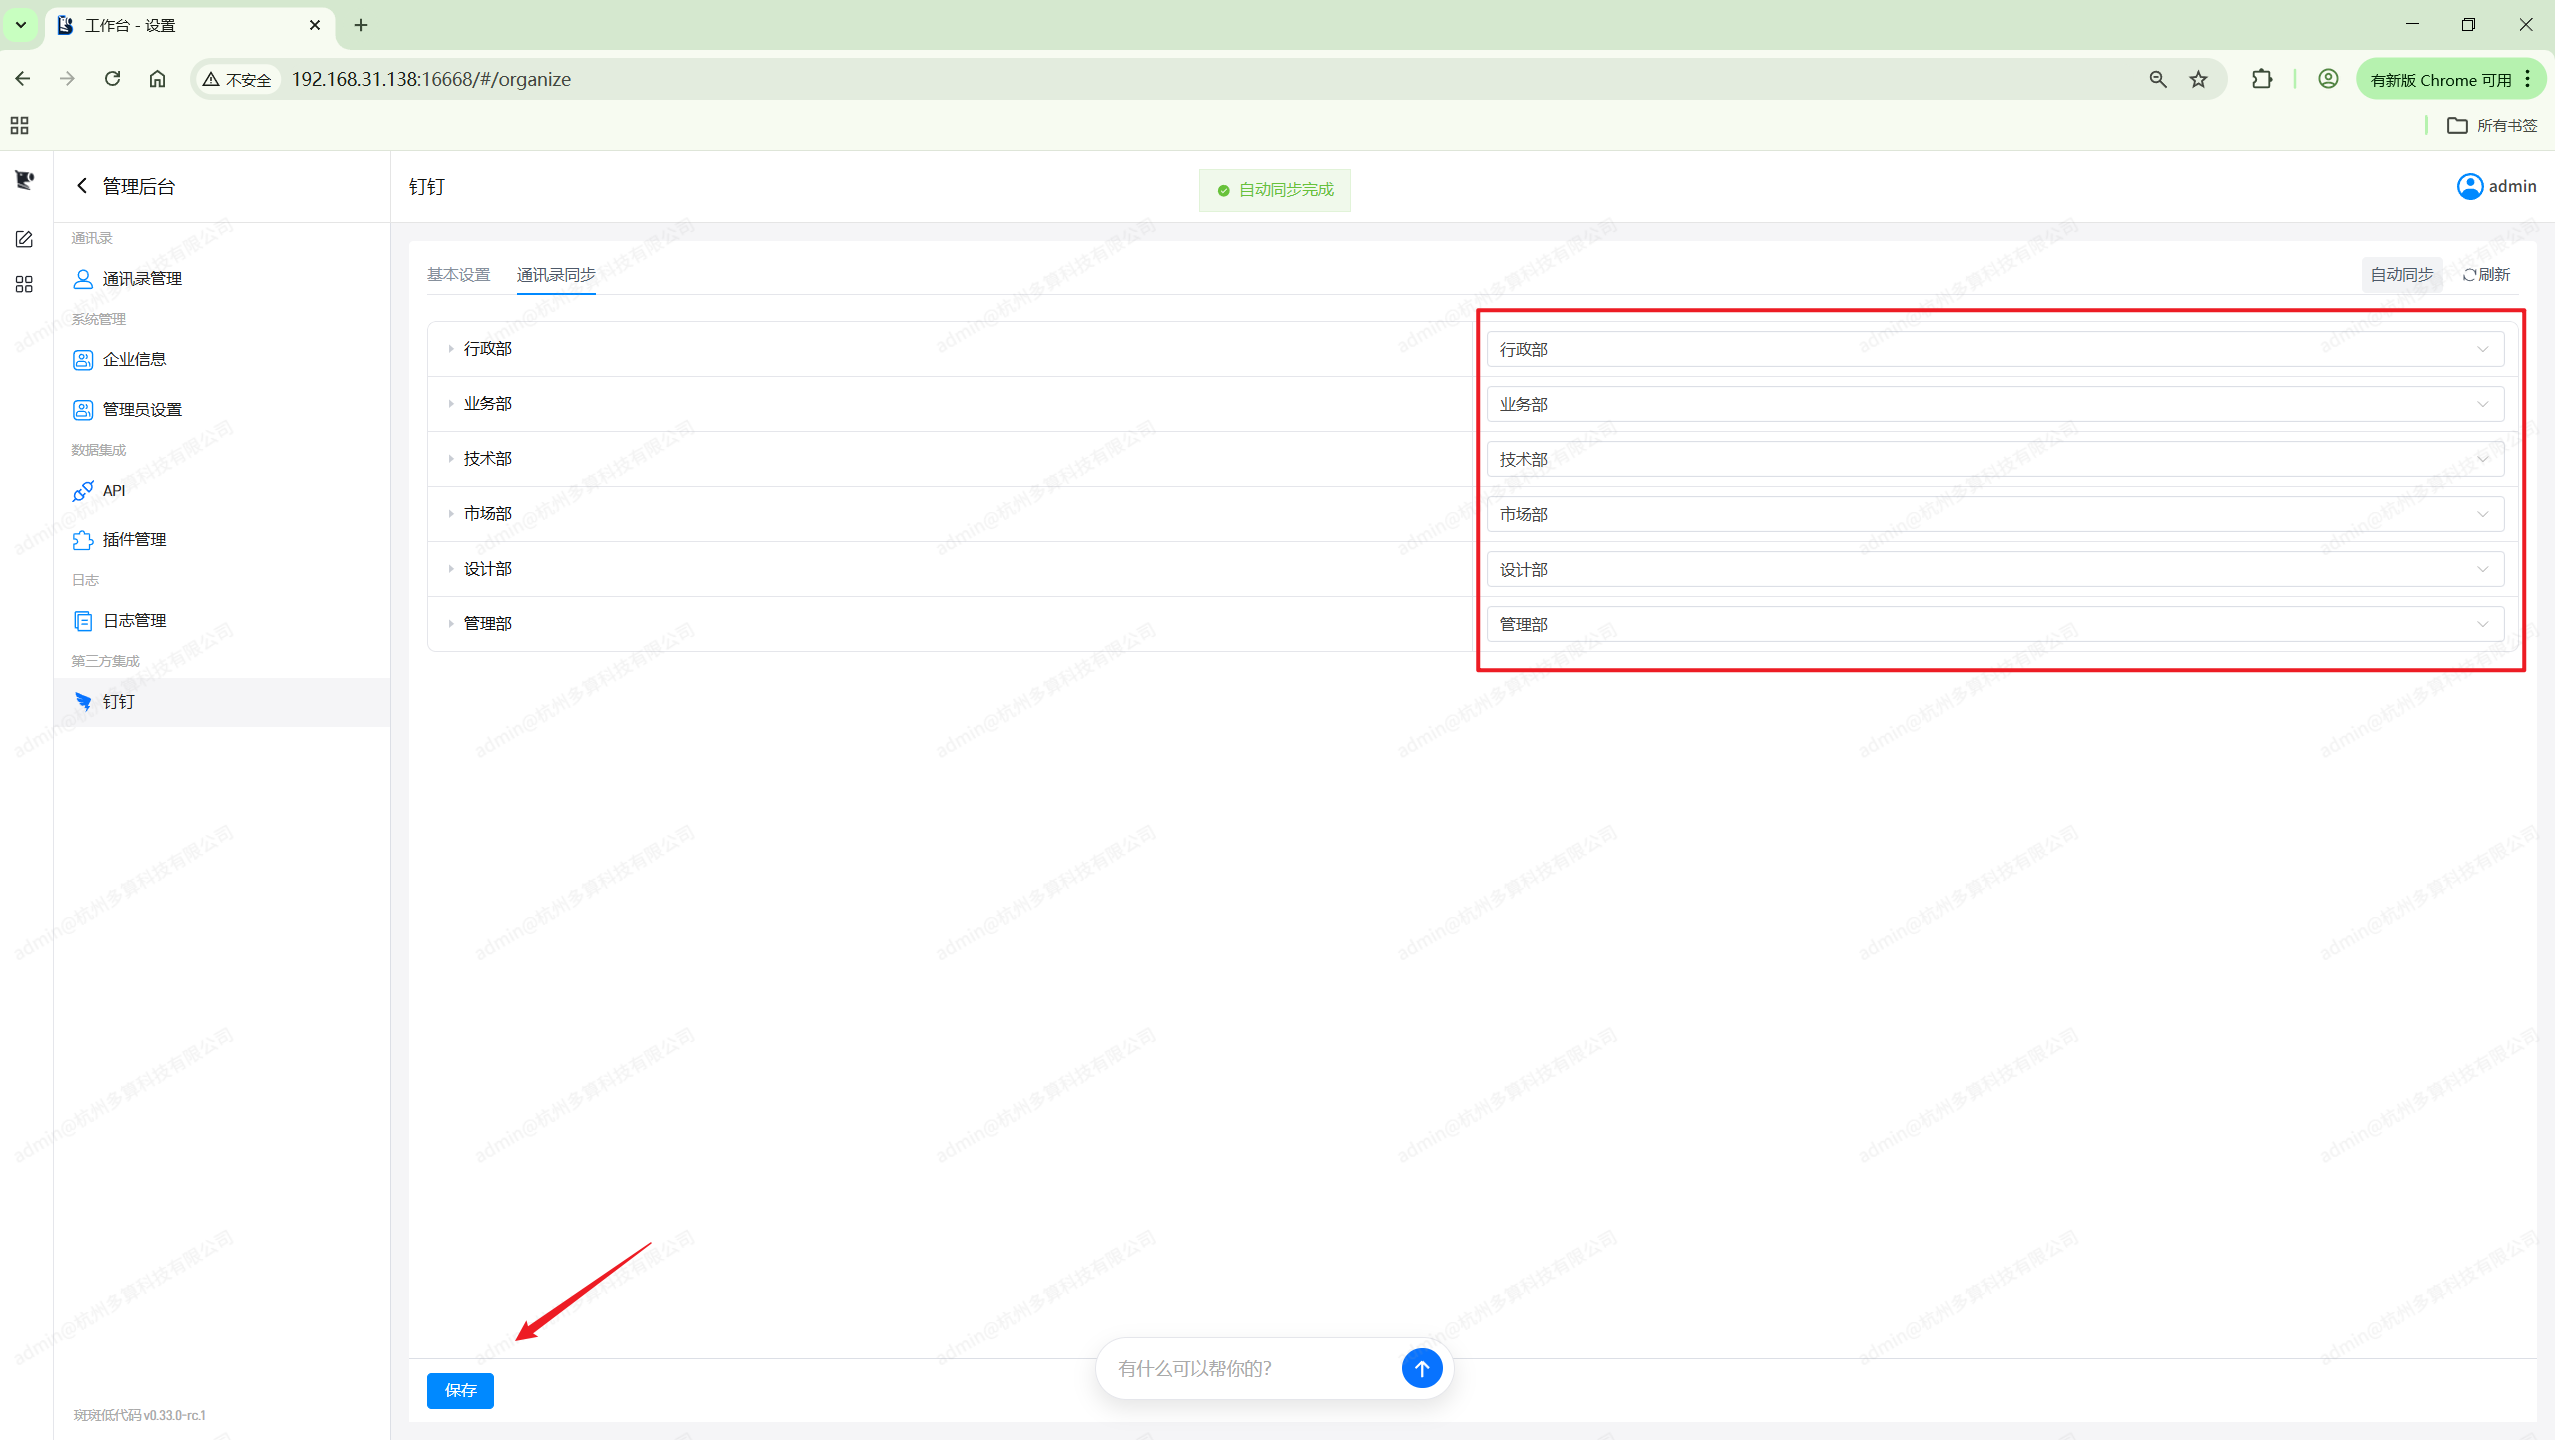Go back using 管理后台 chevron arrow
Viewport: 2555px width, 1440px height.
point(82,186)
